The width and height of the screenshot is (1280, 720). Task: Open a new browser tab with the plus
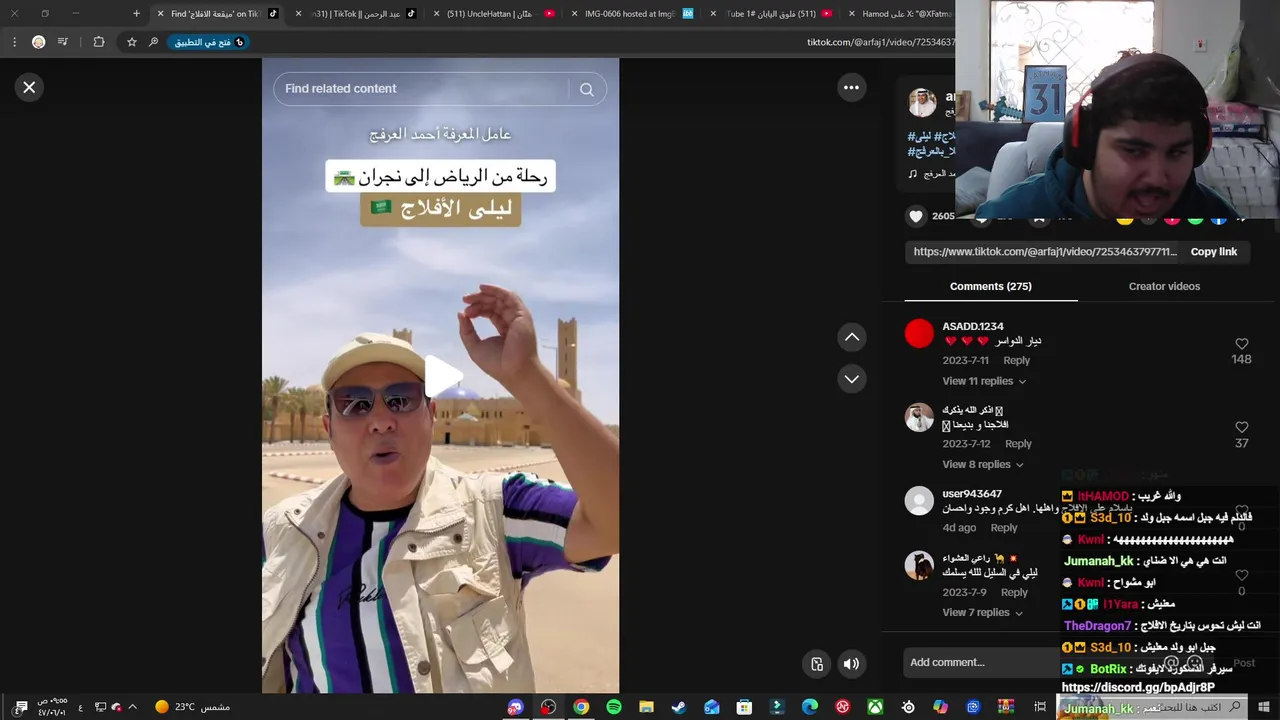click(136, 14)
